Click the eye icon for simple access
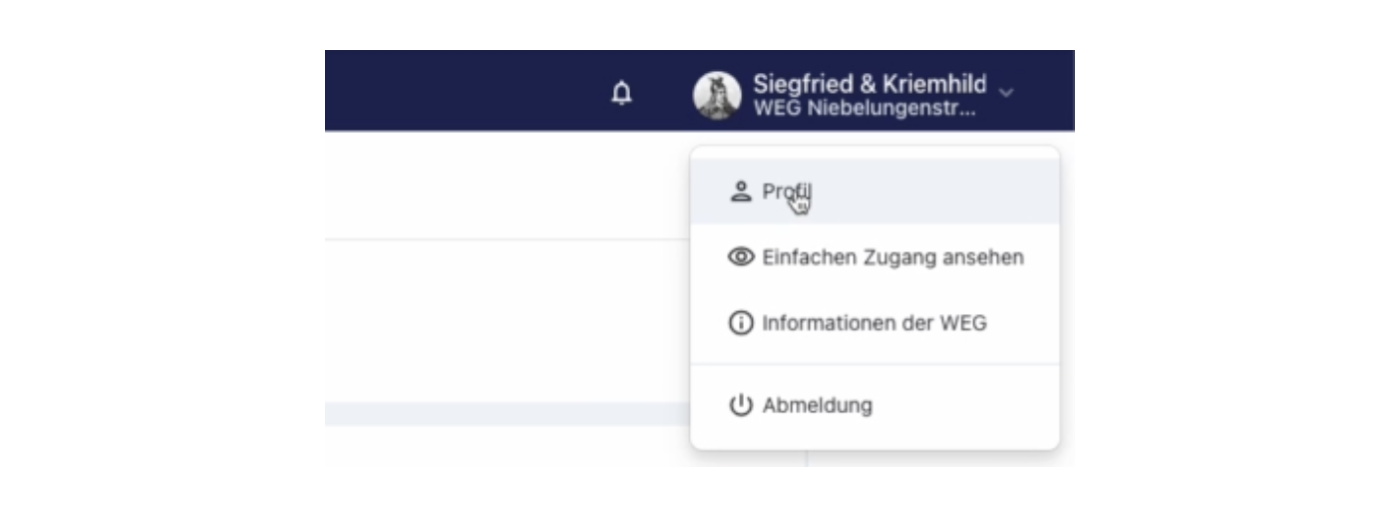 740,257
